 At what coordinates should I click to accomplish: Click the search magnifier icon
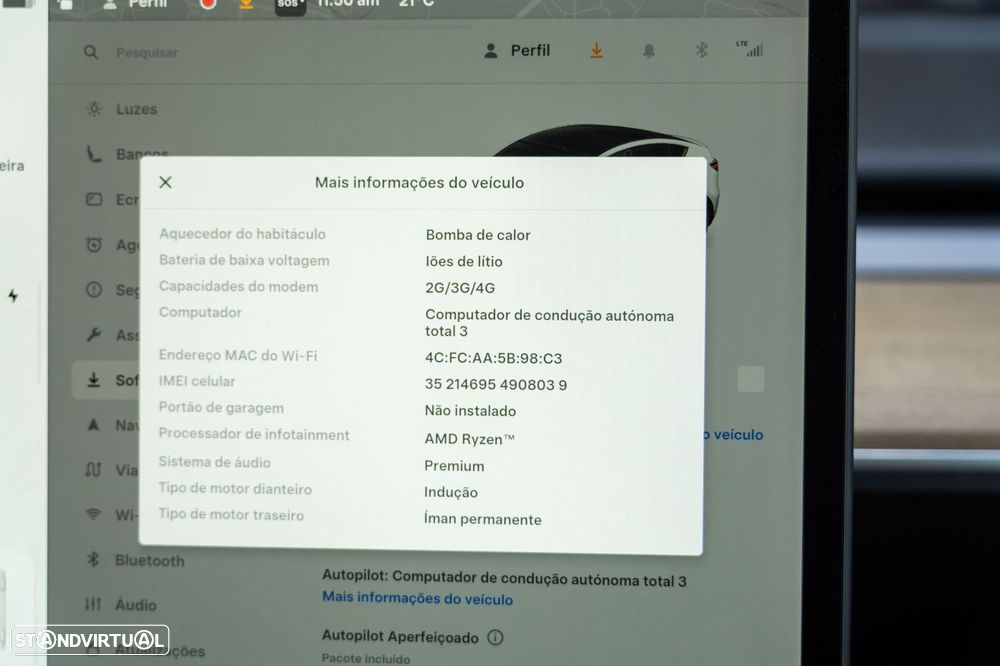91,52
